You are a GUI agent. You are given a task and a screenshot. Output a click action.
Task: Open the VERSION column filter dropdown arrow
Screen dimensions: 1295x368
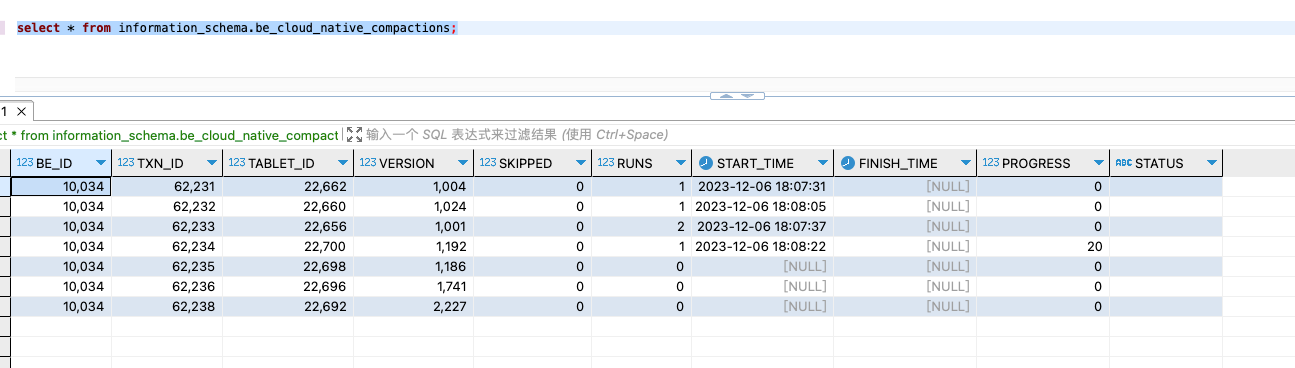pos(462,163)
